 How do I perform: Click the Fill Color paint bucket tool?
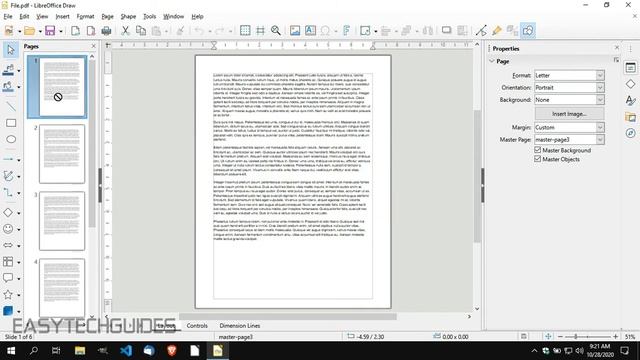coord(8,86)
